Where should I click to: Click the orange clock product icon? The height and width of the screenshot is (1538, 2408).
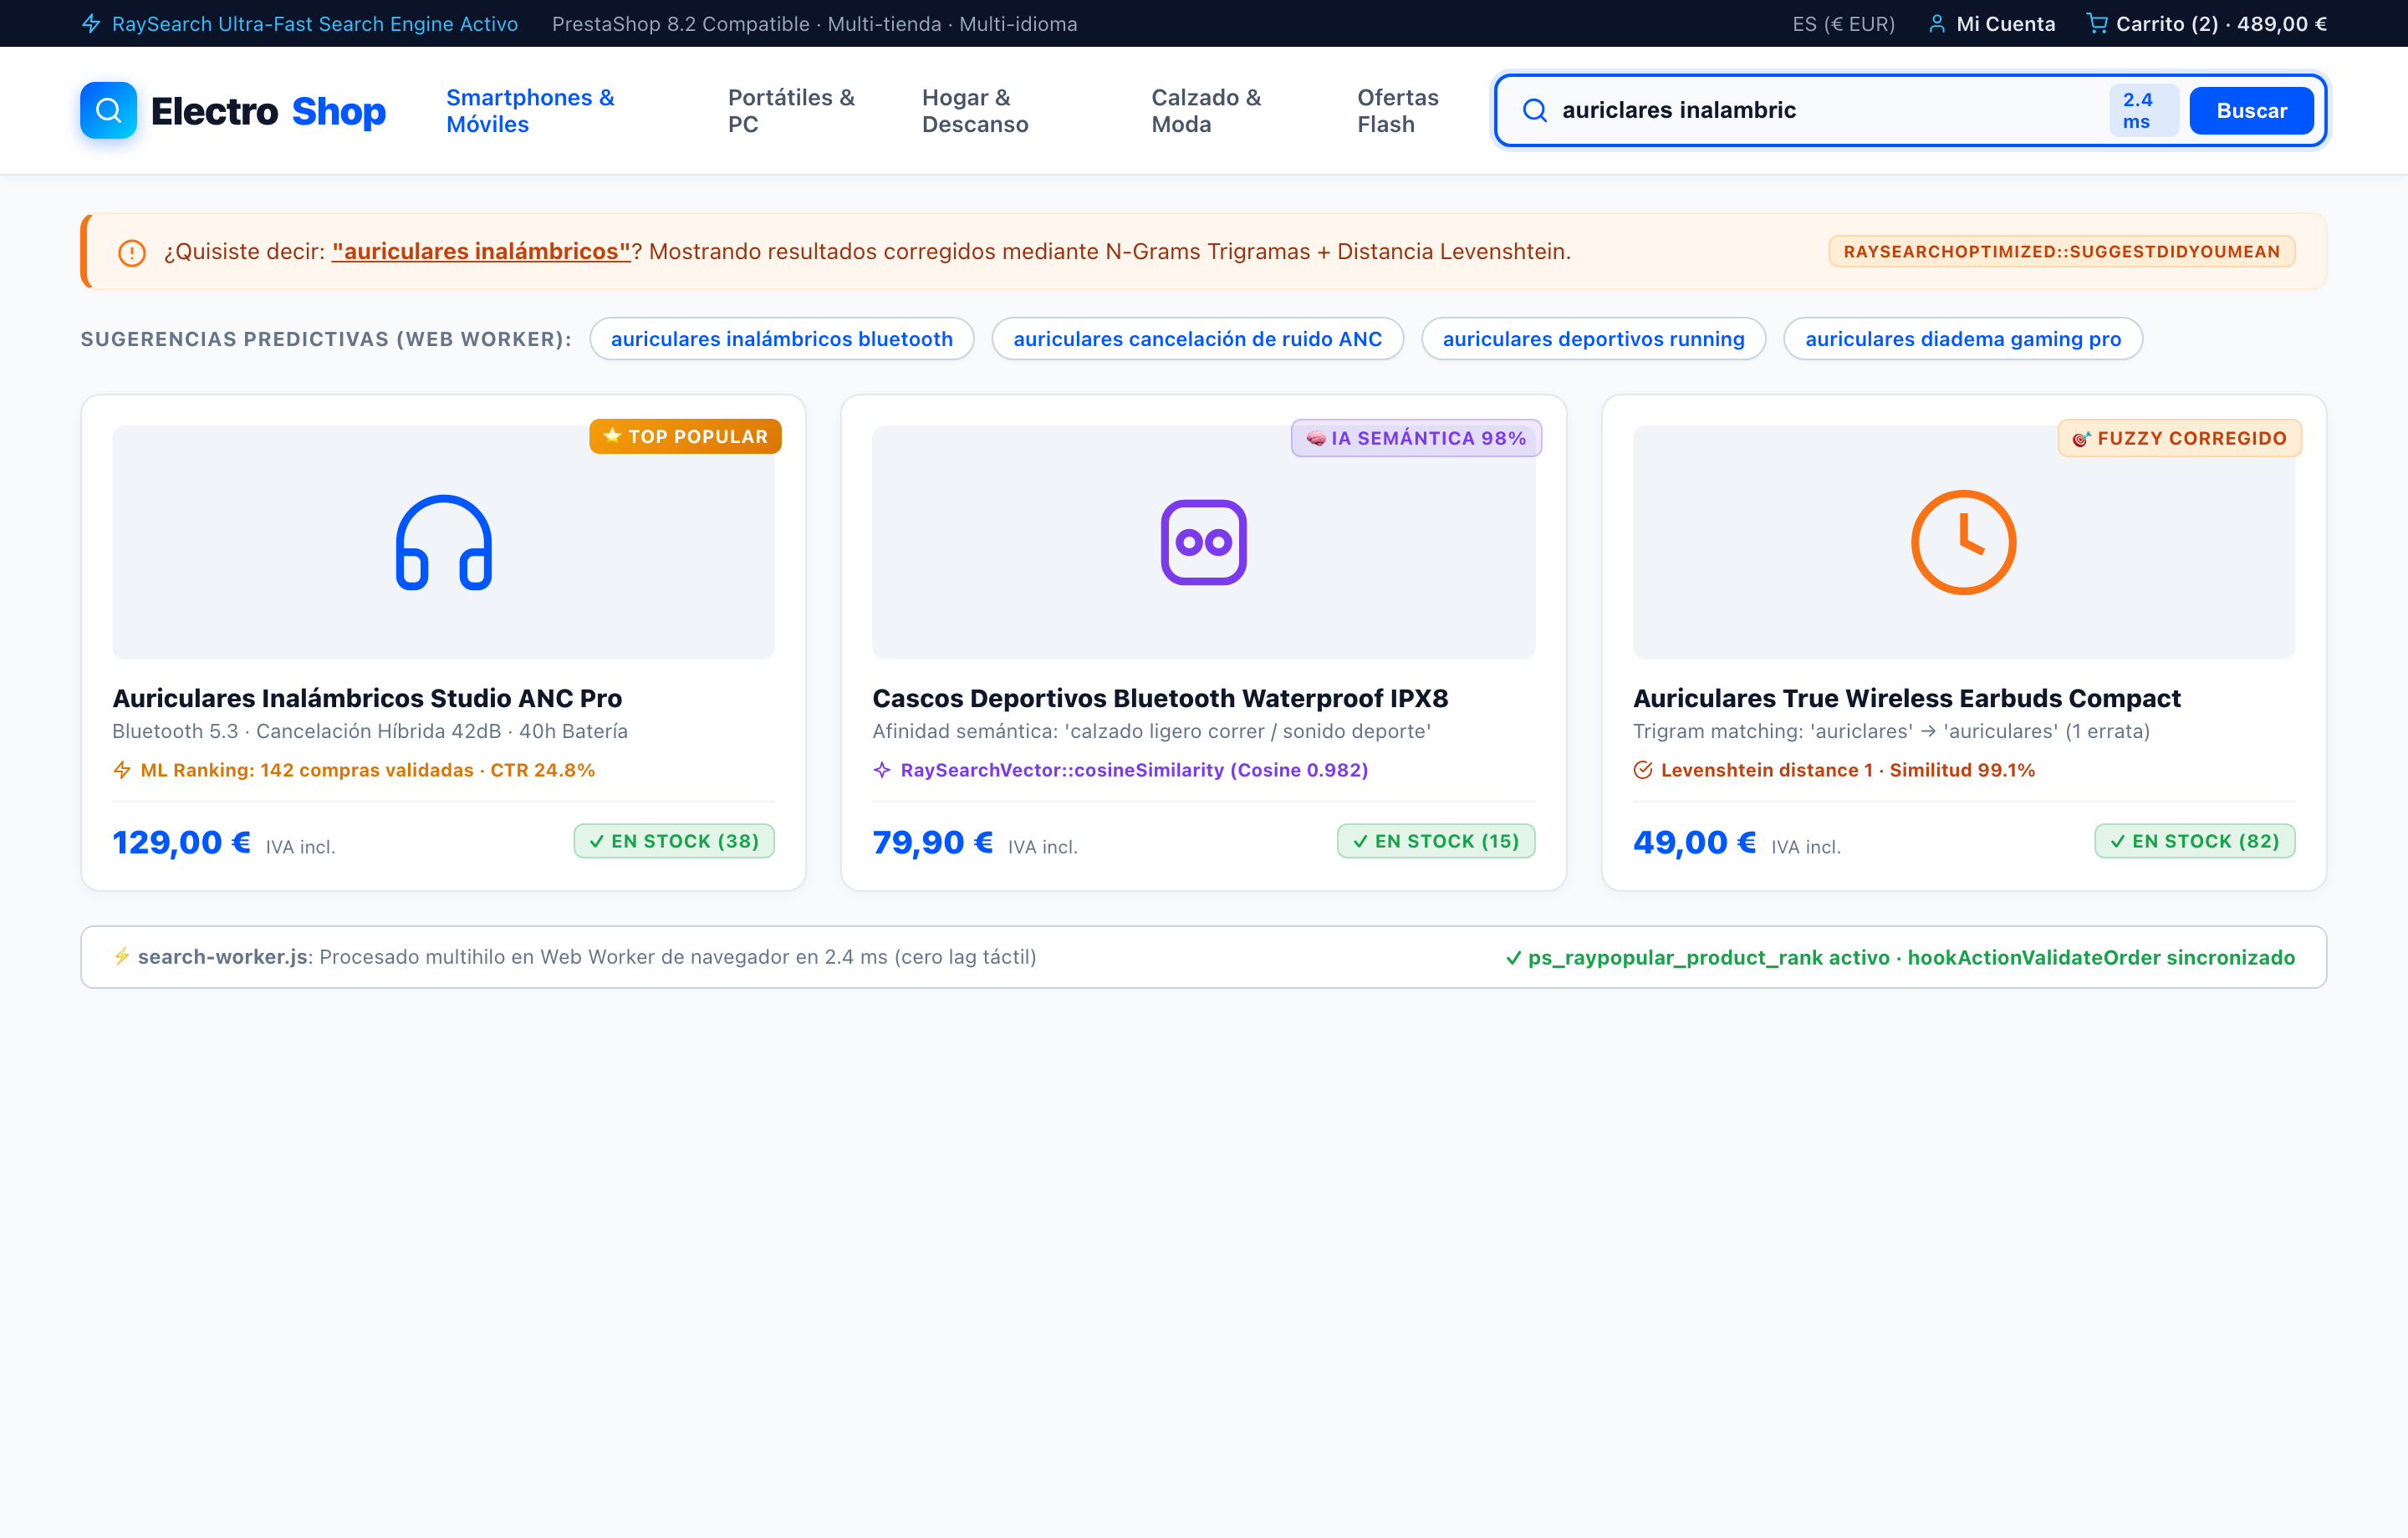tap(1963, 542)
